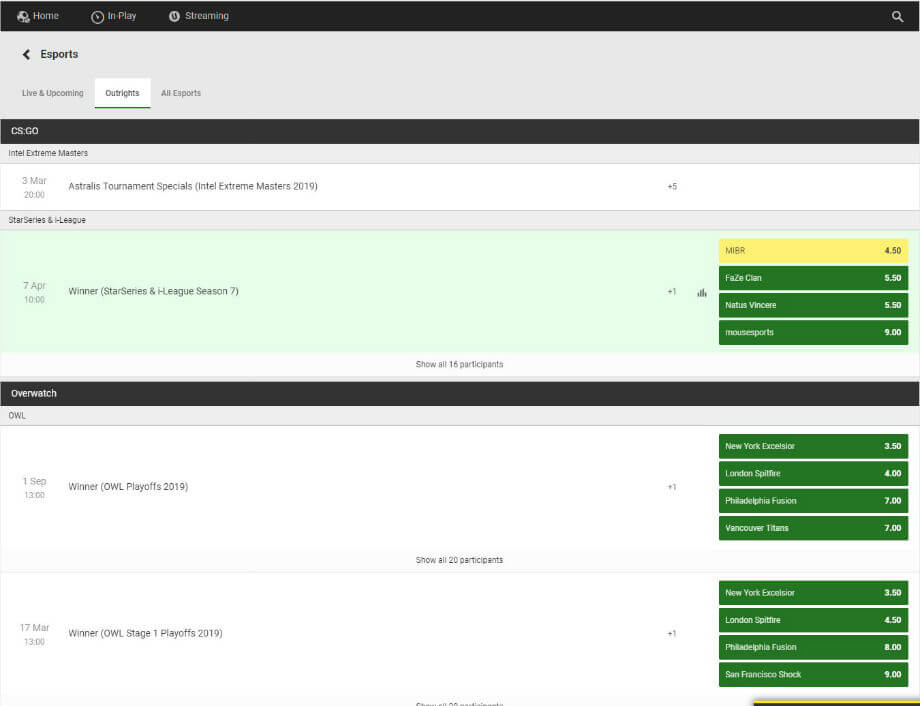Select the Outrights tab
Viewport: 920px width, 706px height.
[122, 93]
